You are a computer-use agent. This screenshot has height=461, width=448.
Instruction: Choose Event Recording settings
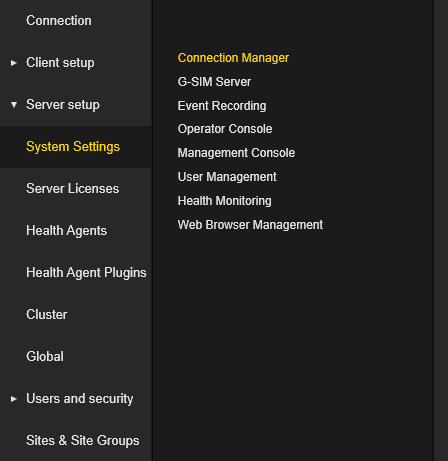click(222, 106)
